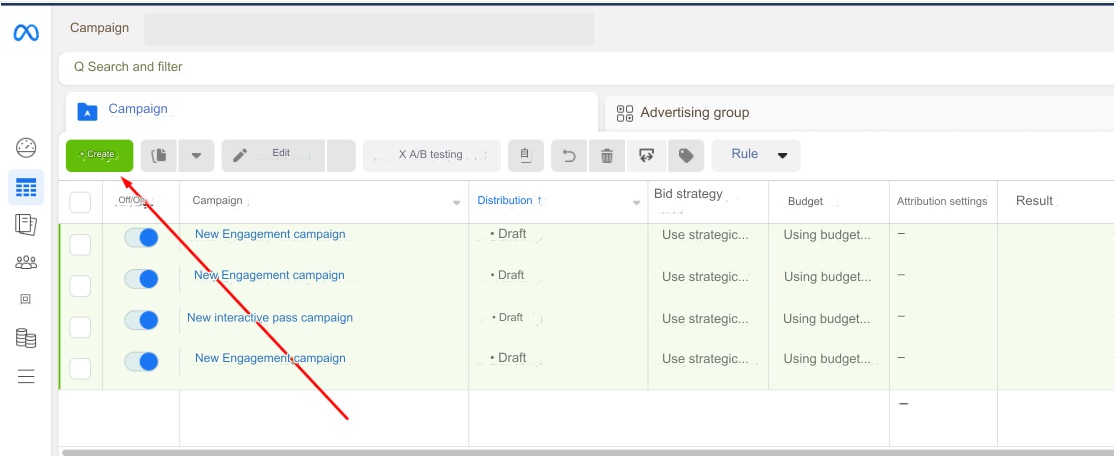Click the trash delete icon
Viewport: 1117px width, 456px height.
coord(607,155)
